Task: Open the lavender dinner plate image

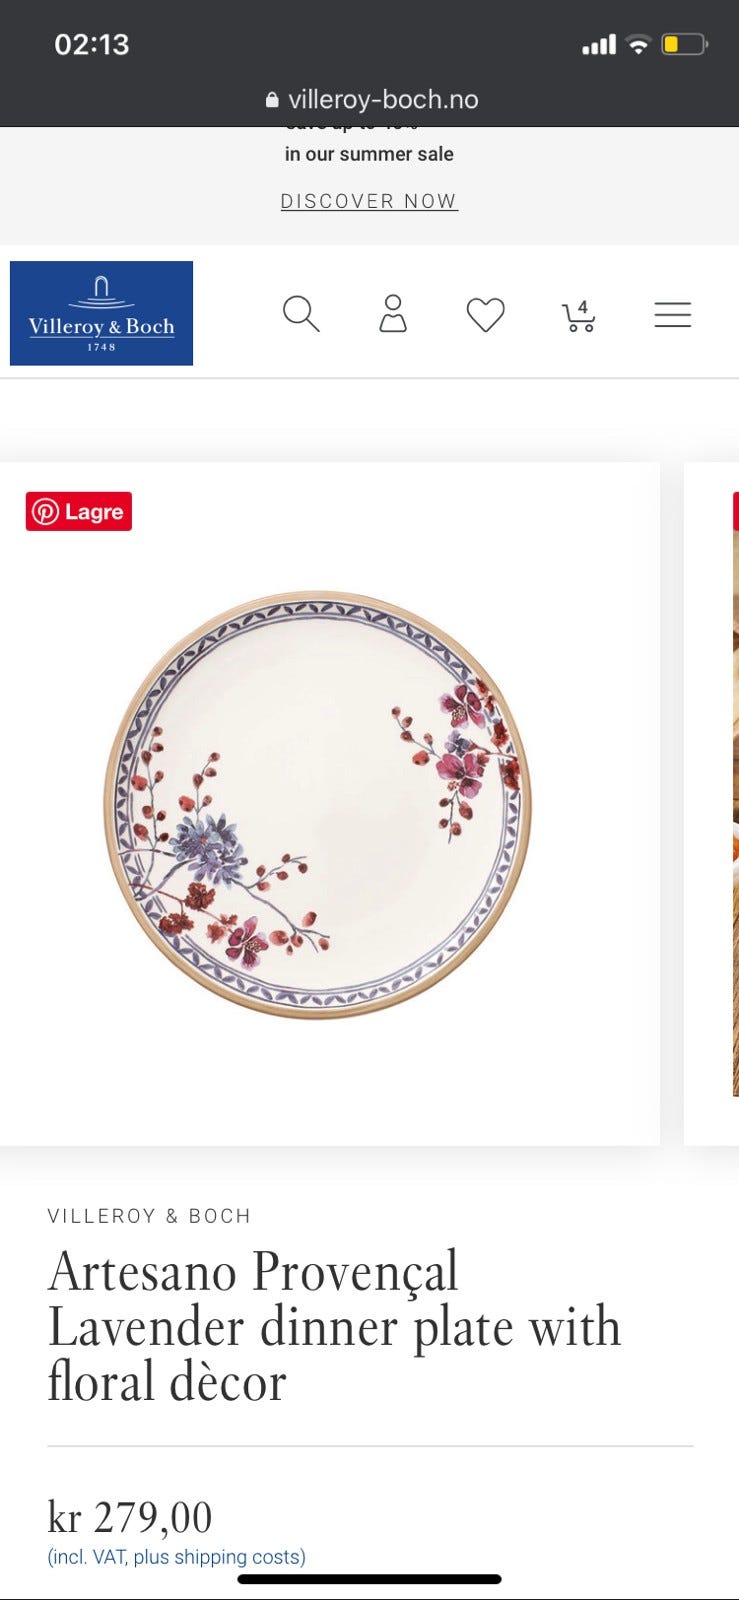Action: pos(318,804)
